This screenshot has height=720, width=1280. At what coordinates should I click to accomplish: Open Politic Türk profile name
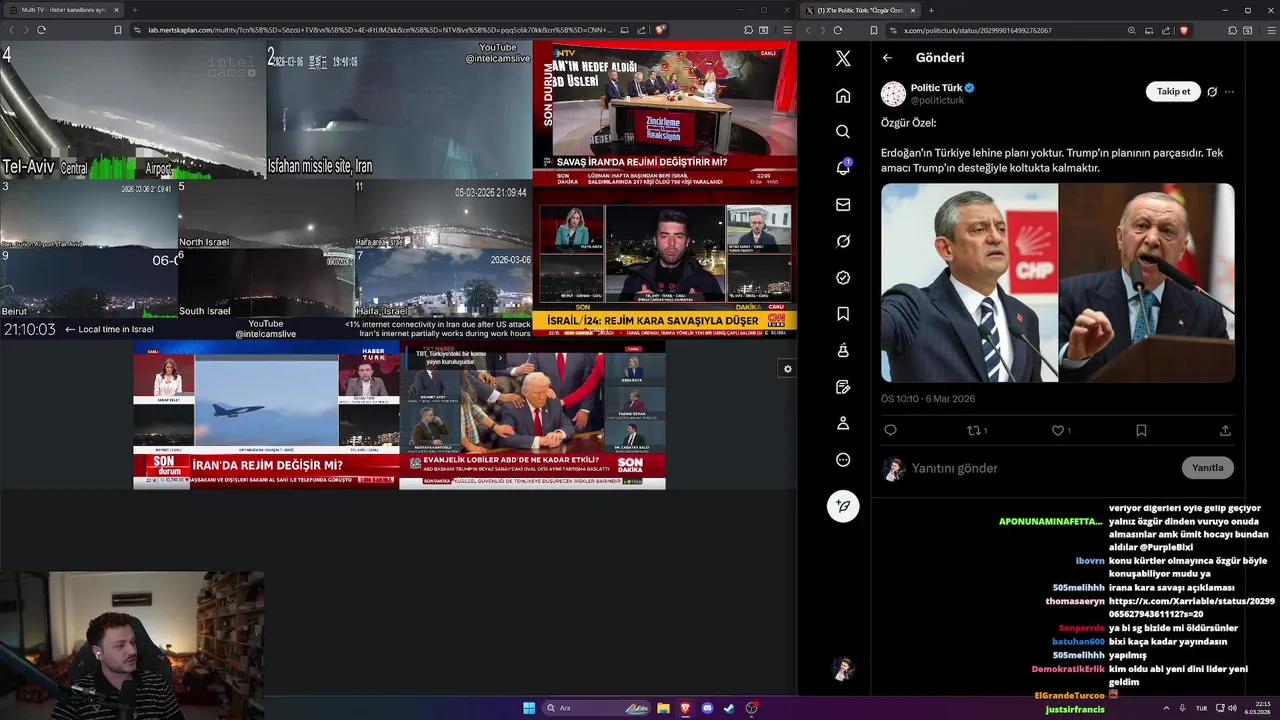(936, 88)
